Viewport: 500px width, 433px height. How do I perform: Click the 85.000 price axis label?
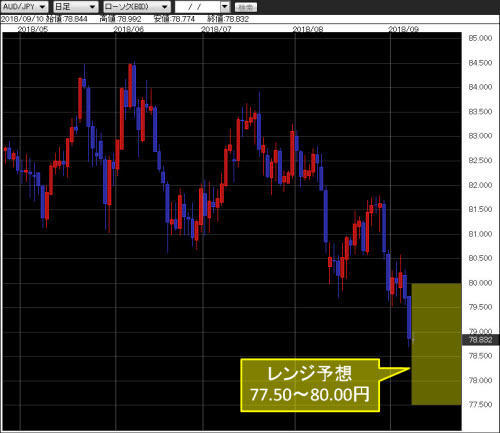click(480, 38)
